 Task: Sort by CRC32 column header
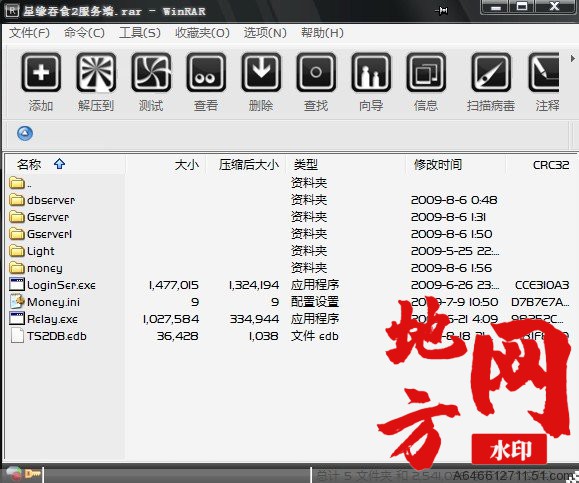point(551,165)
